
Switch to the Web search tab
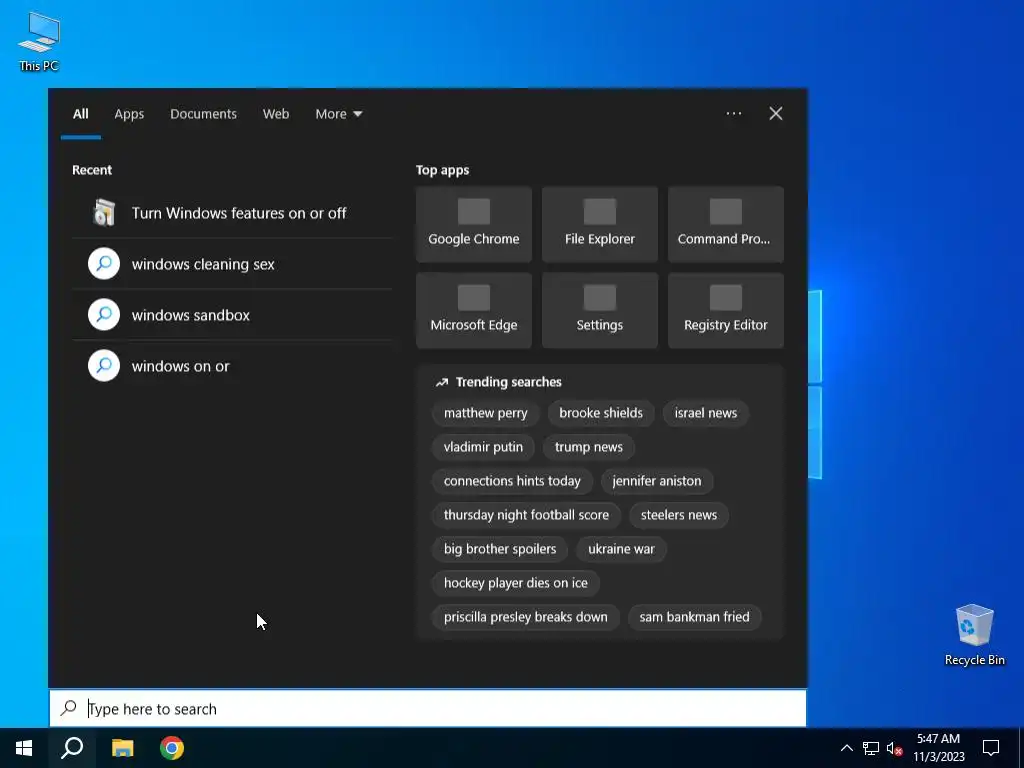(276, 114)
